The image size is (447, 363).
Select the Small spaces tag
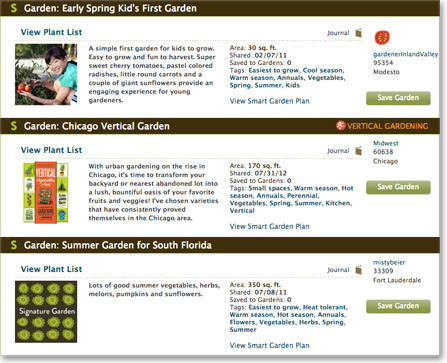point(269,188)
